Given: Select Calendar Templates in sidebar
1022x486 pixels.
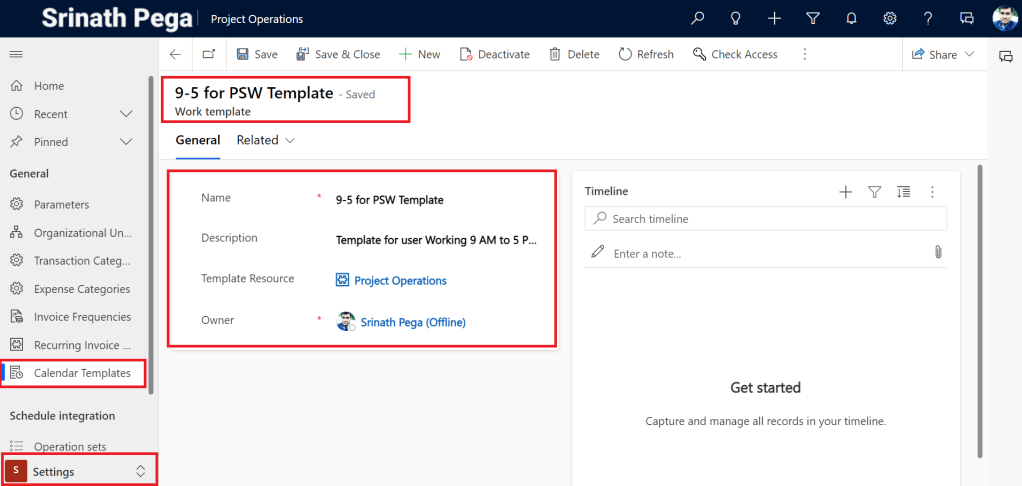Looking at the screenshot, I should (x=81, y=373).
